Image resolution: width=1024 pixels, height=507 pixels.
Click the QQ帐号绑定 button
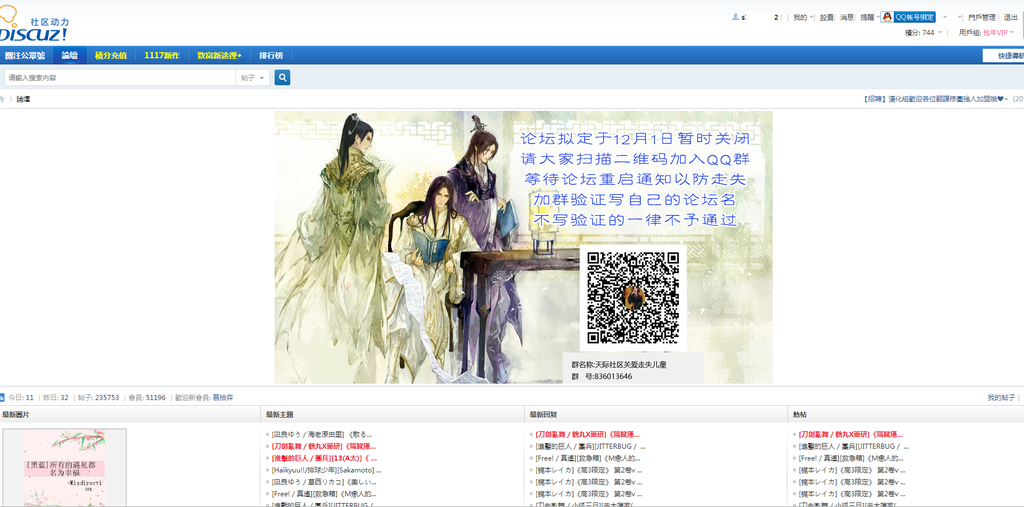[908, 17]
